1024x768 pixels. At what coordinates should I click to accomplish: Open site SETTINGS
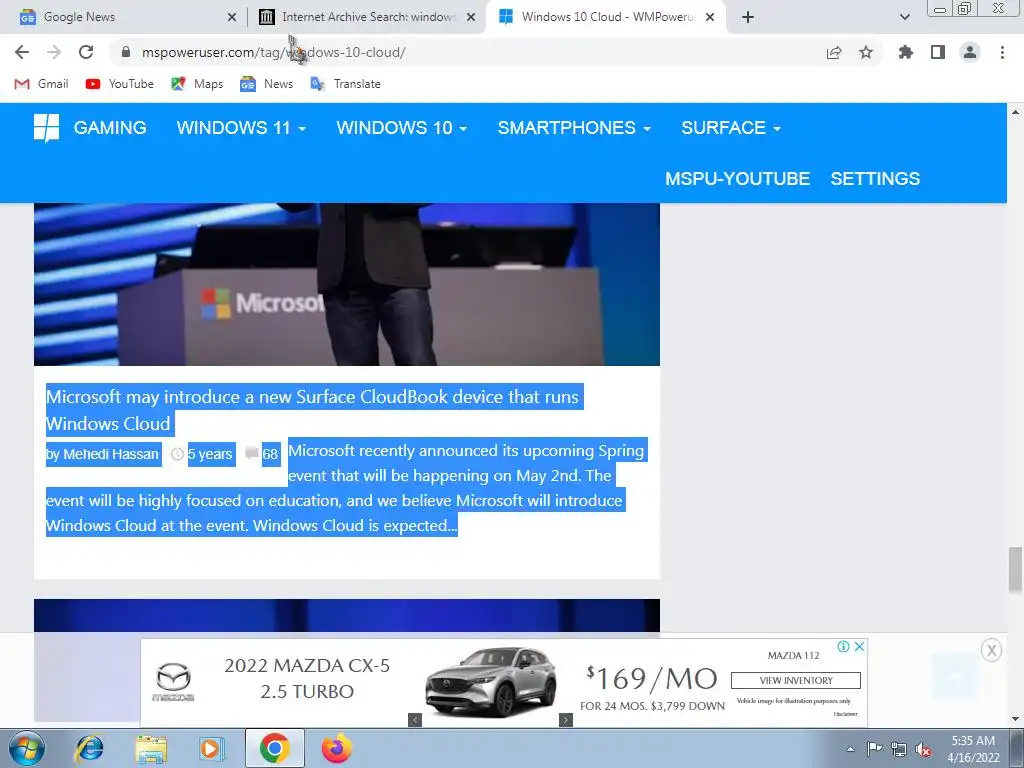click(x=875, y=178)
